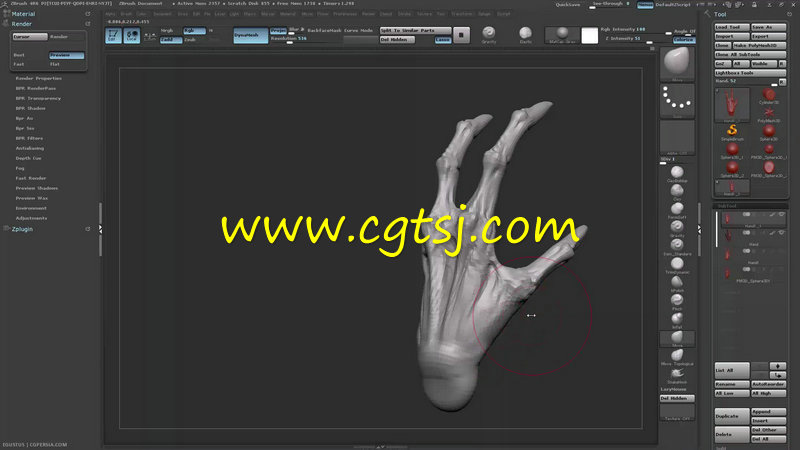Screen dimensions: 800x450
Task: Click the Append subtool button
Action: pyautogui.click(x=769, y=412)
